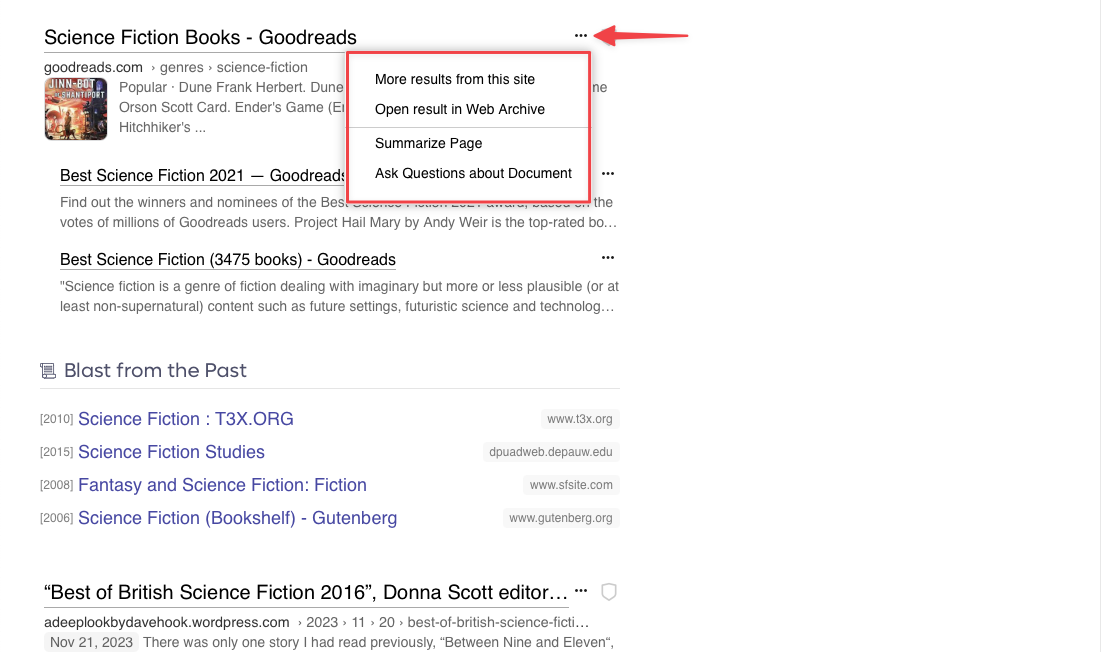Open the three-dot menu beside the red arrow
This screenshot has width=1101, height=652.
[x=581, y=35]
